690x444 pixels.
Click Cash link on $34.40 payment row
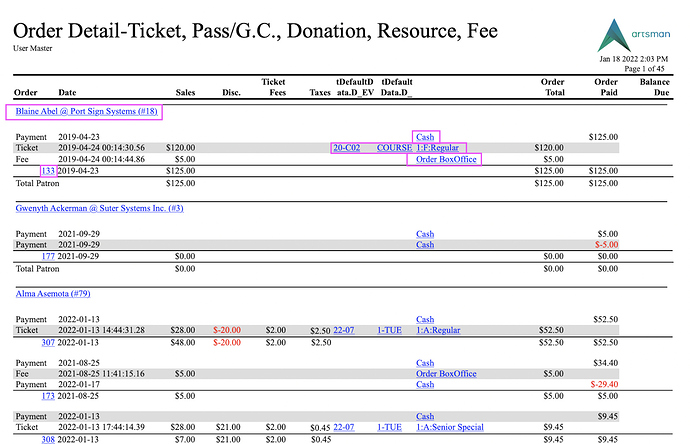pyautogui.click(x=425, y=363)
